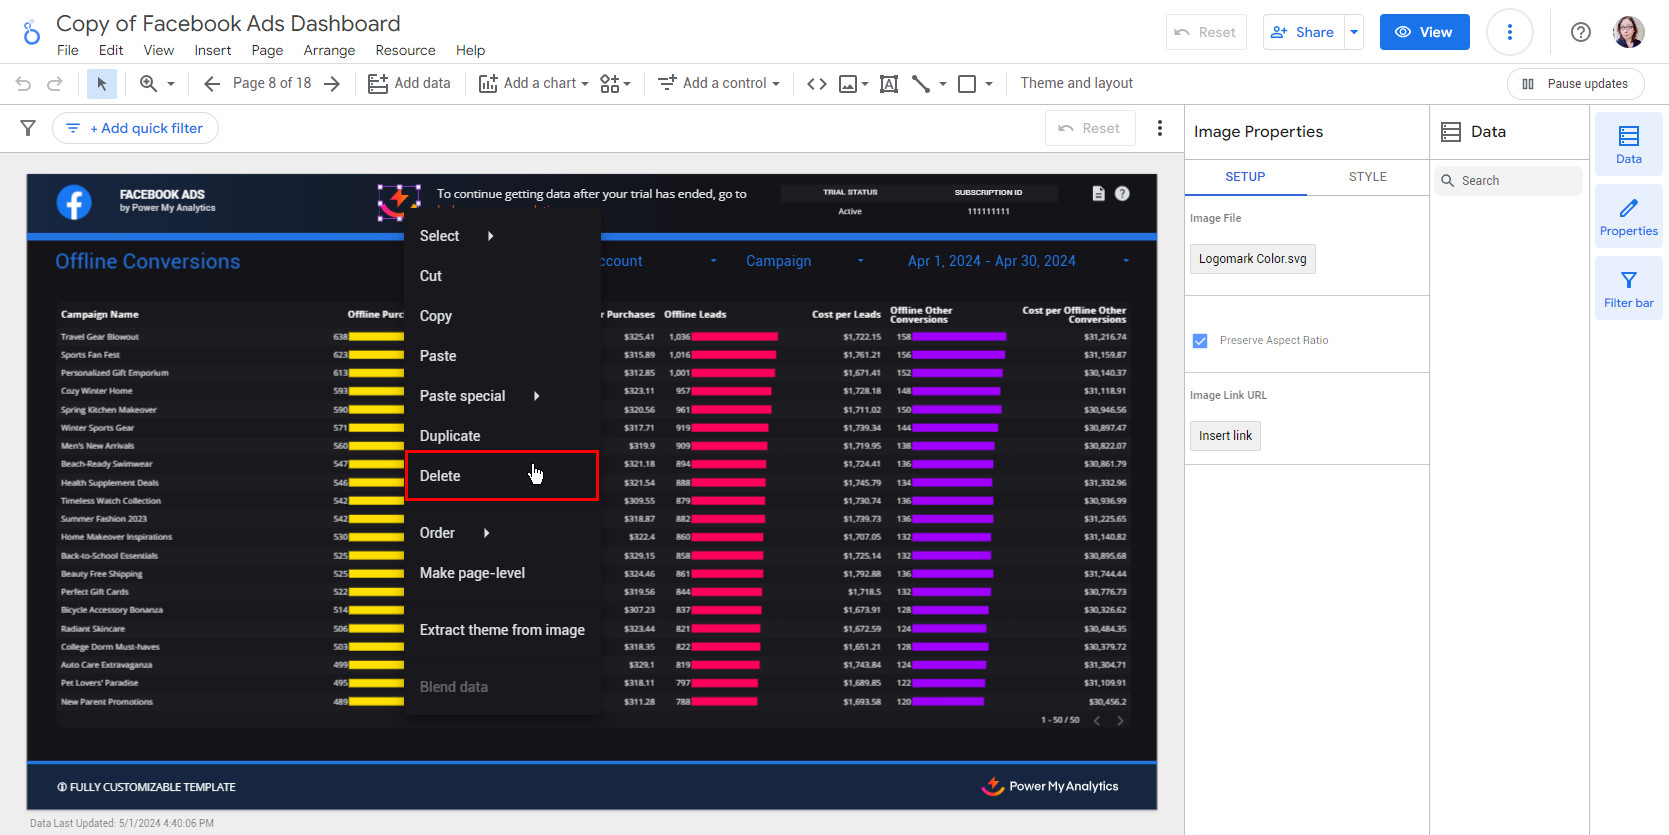Open the help question mark icon
This screenshot has width=1669, height=835.
[x=1580, y=32]
